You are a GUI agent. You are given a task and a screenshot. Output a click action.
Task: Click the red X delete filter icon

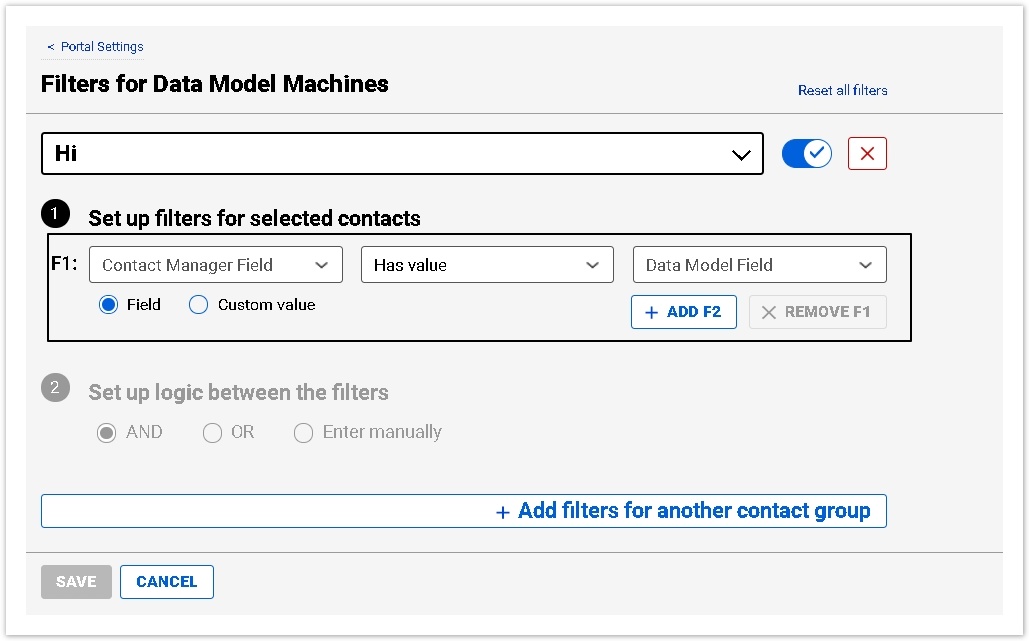pyautogui.click(x=867, y=154)
